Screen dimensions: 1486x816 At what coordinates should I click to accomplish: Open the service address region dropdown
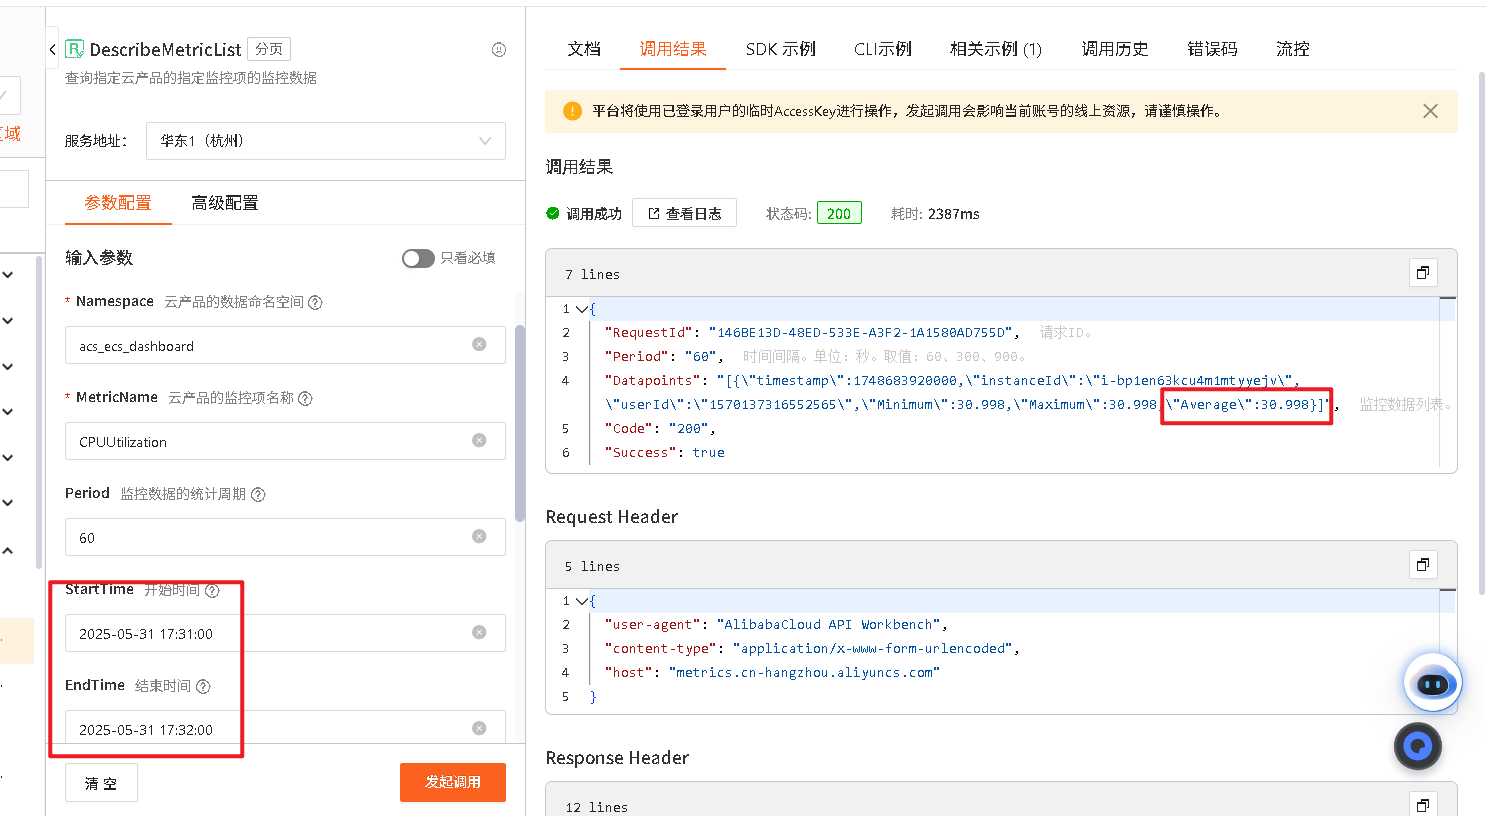(326, 141)
